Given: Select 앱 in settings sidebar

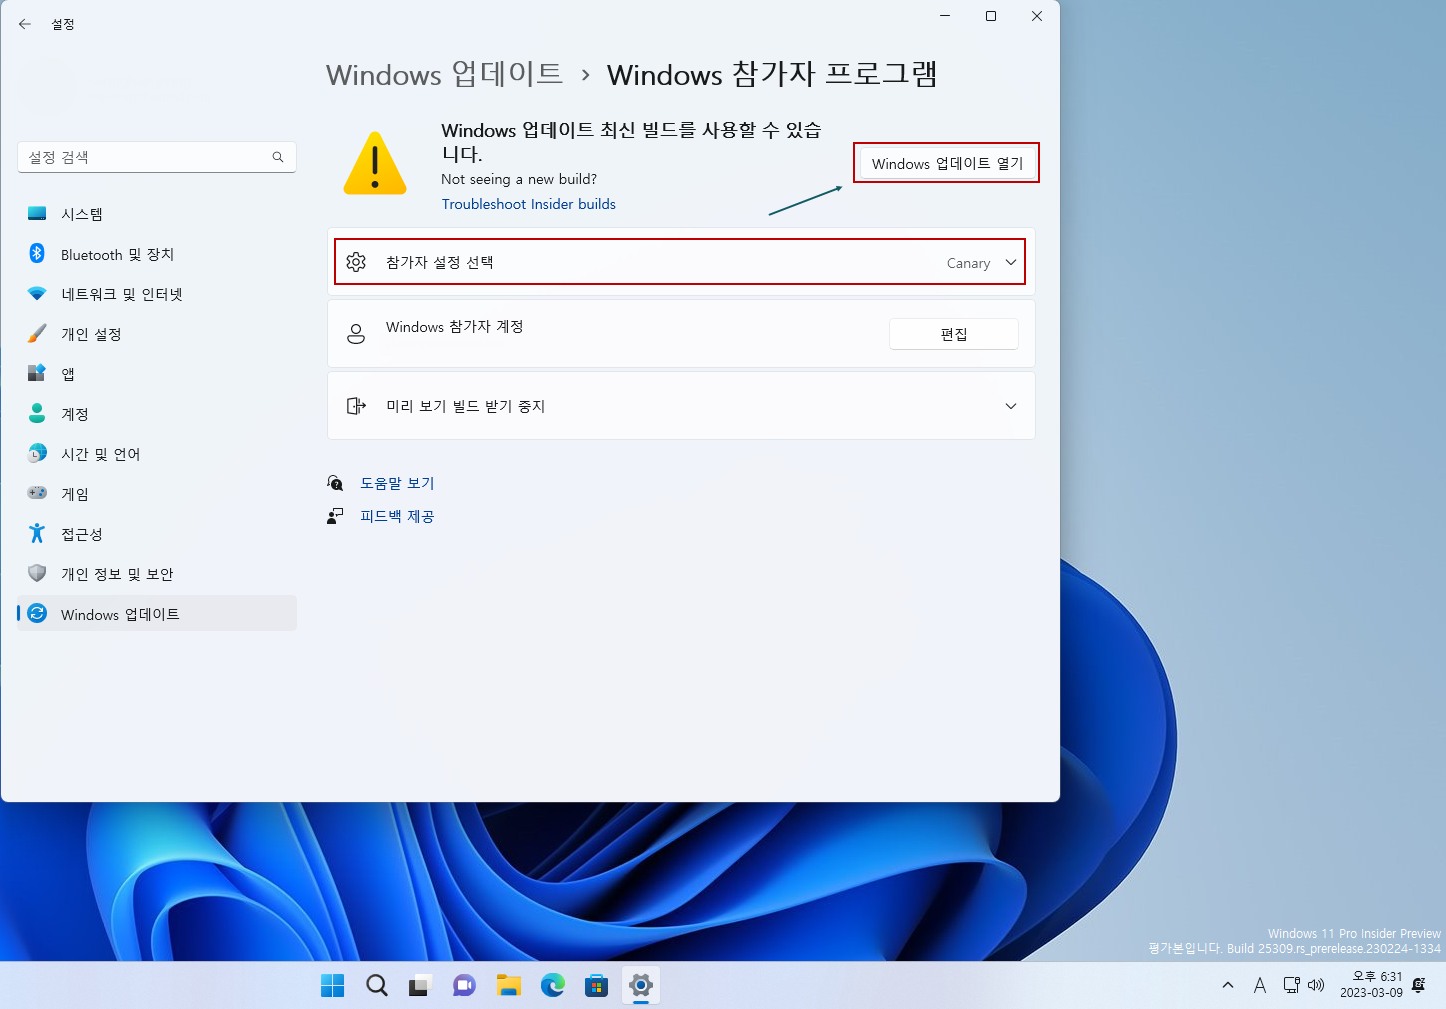Looking at the screenshot, I should coord(157,374).
